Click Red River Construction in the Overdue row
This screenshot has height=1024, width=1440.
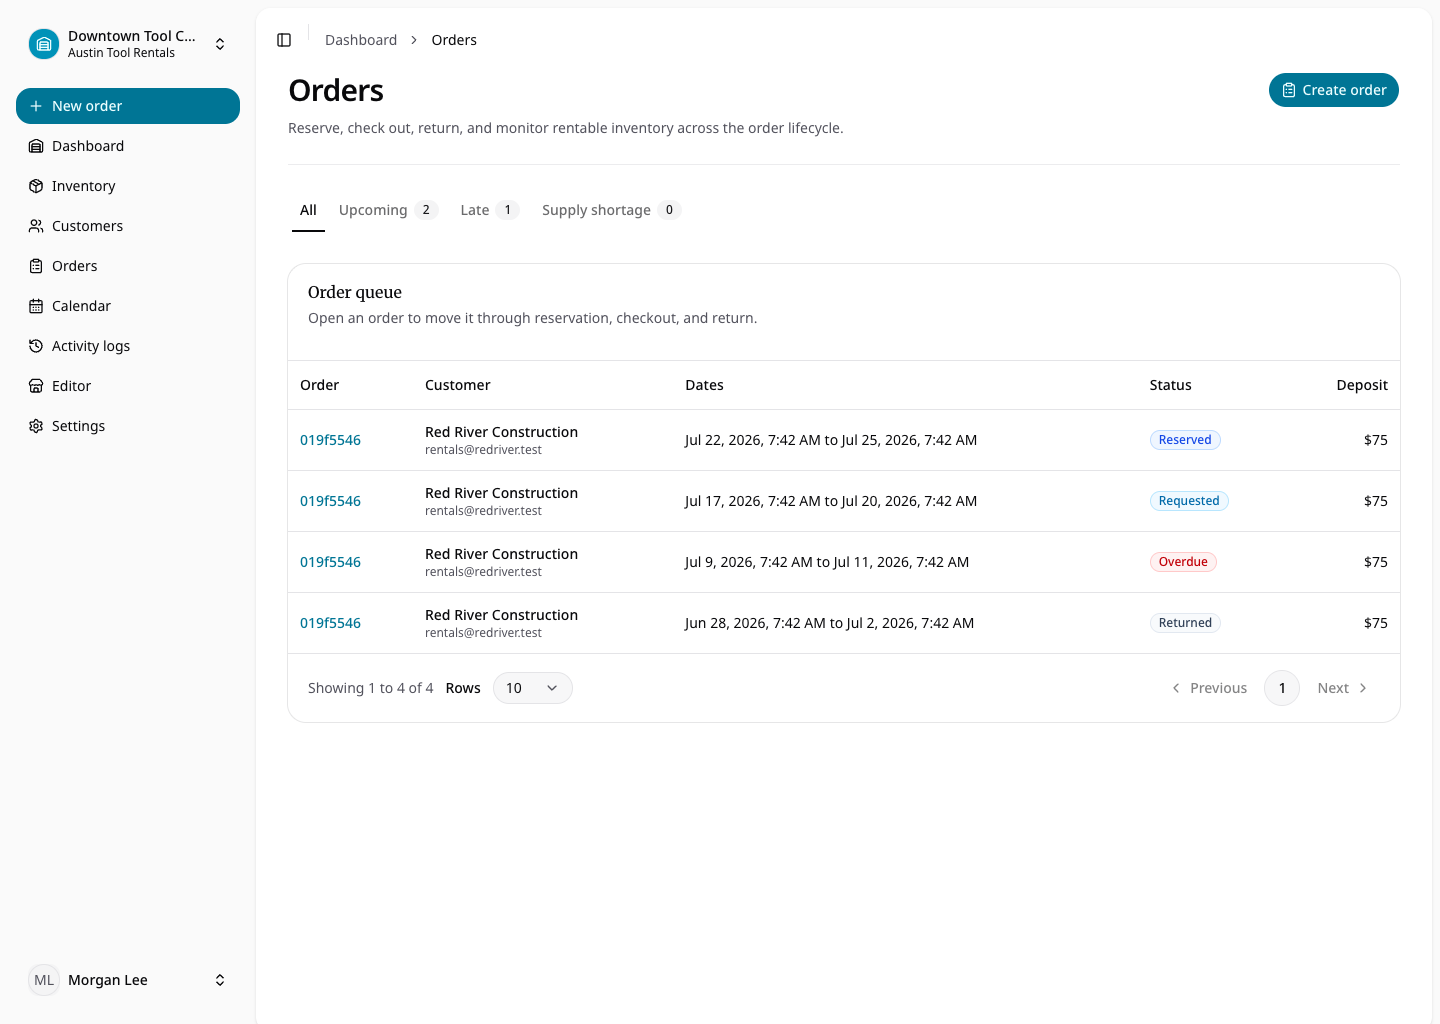[x=501, y=554]
